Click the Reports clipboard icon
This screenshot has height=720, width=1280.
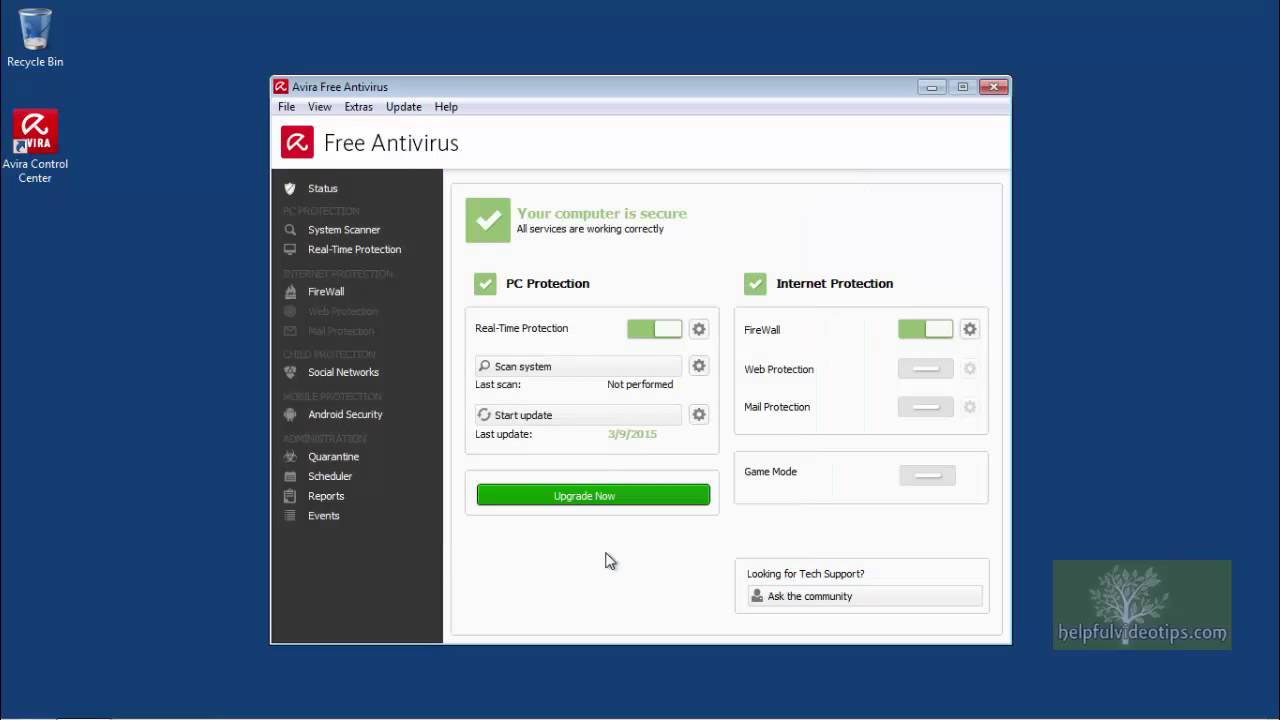[x=290, y=496]
